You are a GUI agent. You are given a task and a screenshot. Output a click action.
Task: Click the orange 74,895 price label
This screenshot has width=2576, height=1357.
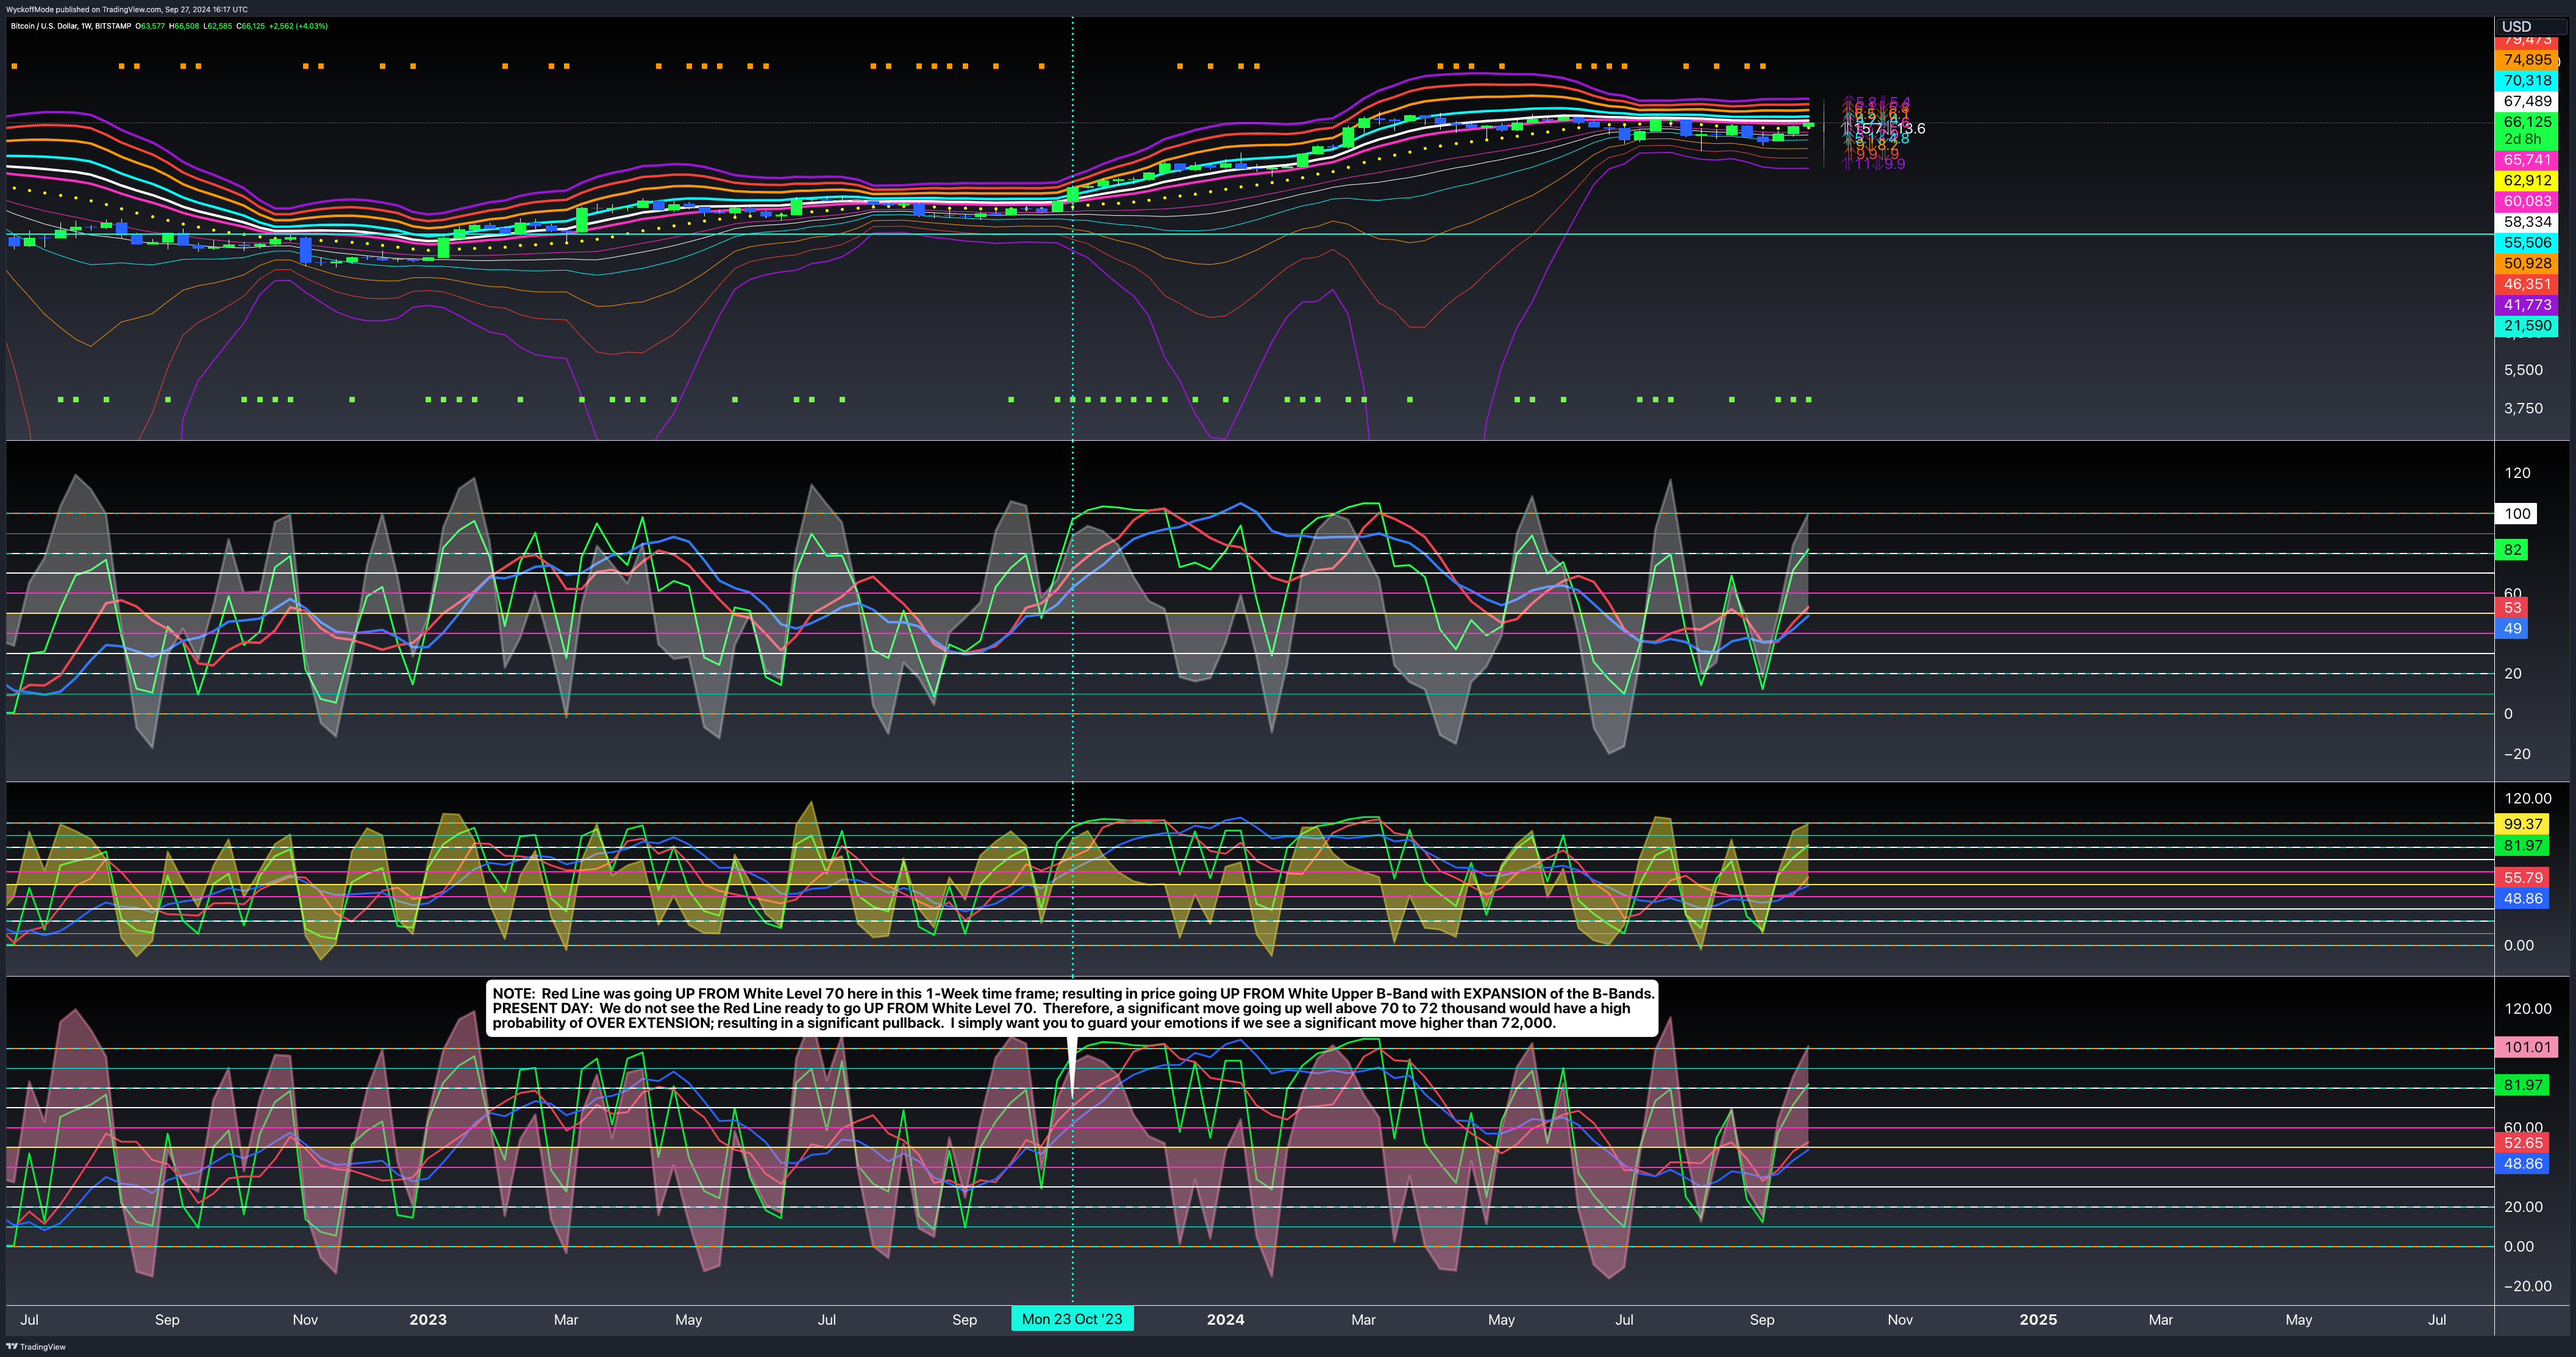[2527, 60]
